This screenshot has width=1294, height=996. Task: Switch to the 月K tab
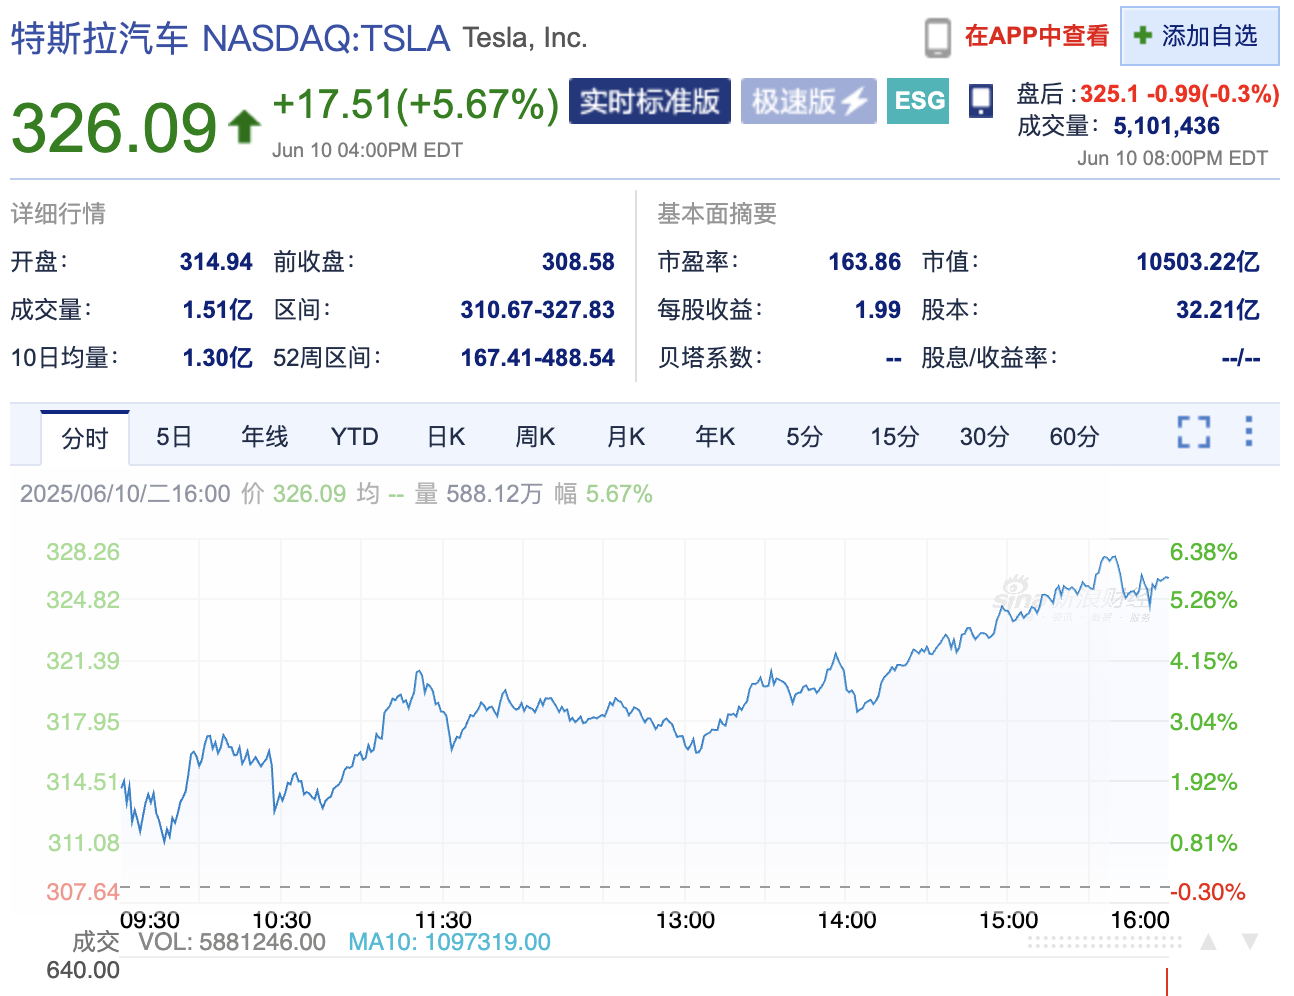(x=625, y=436)
